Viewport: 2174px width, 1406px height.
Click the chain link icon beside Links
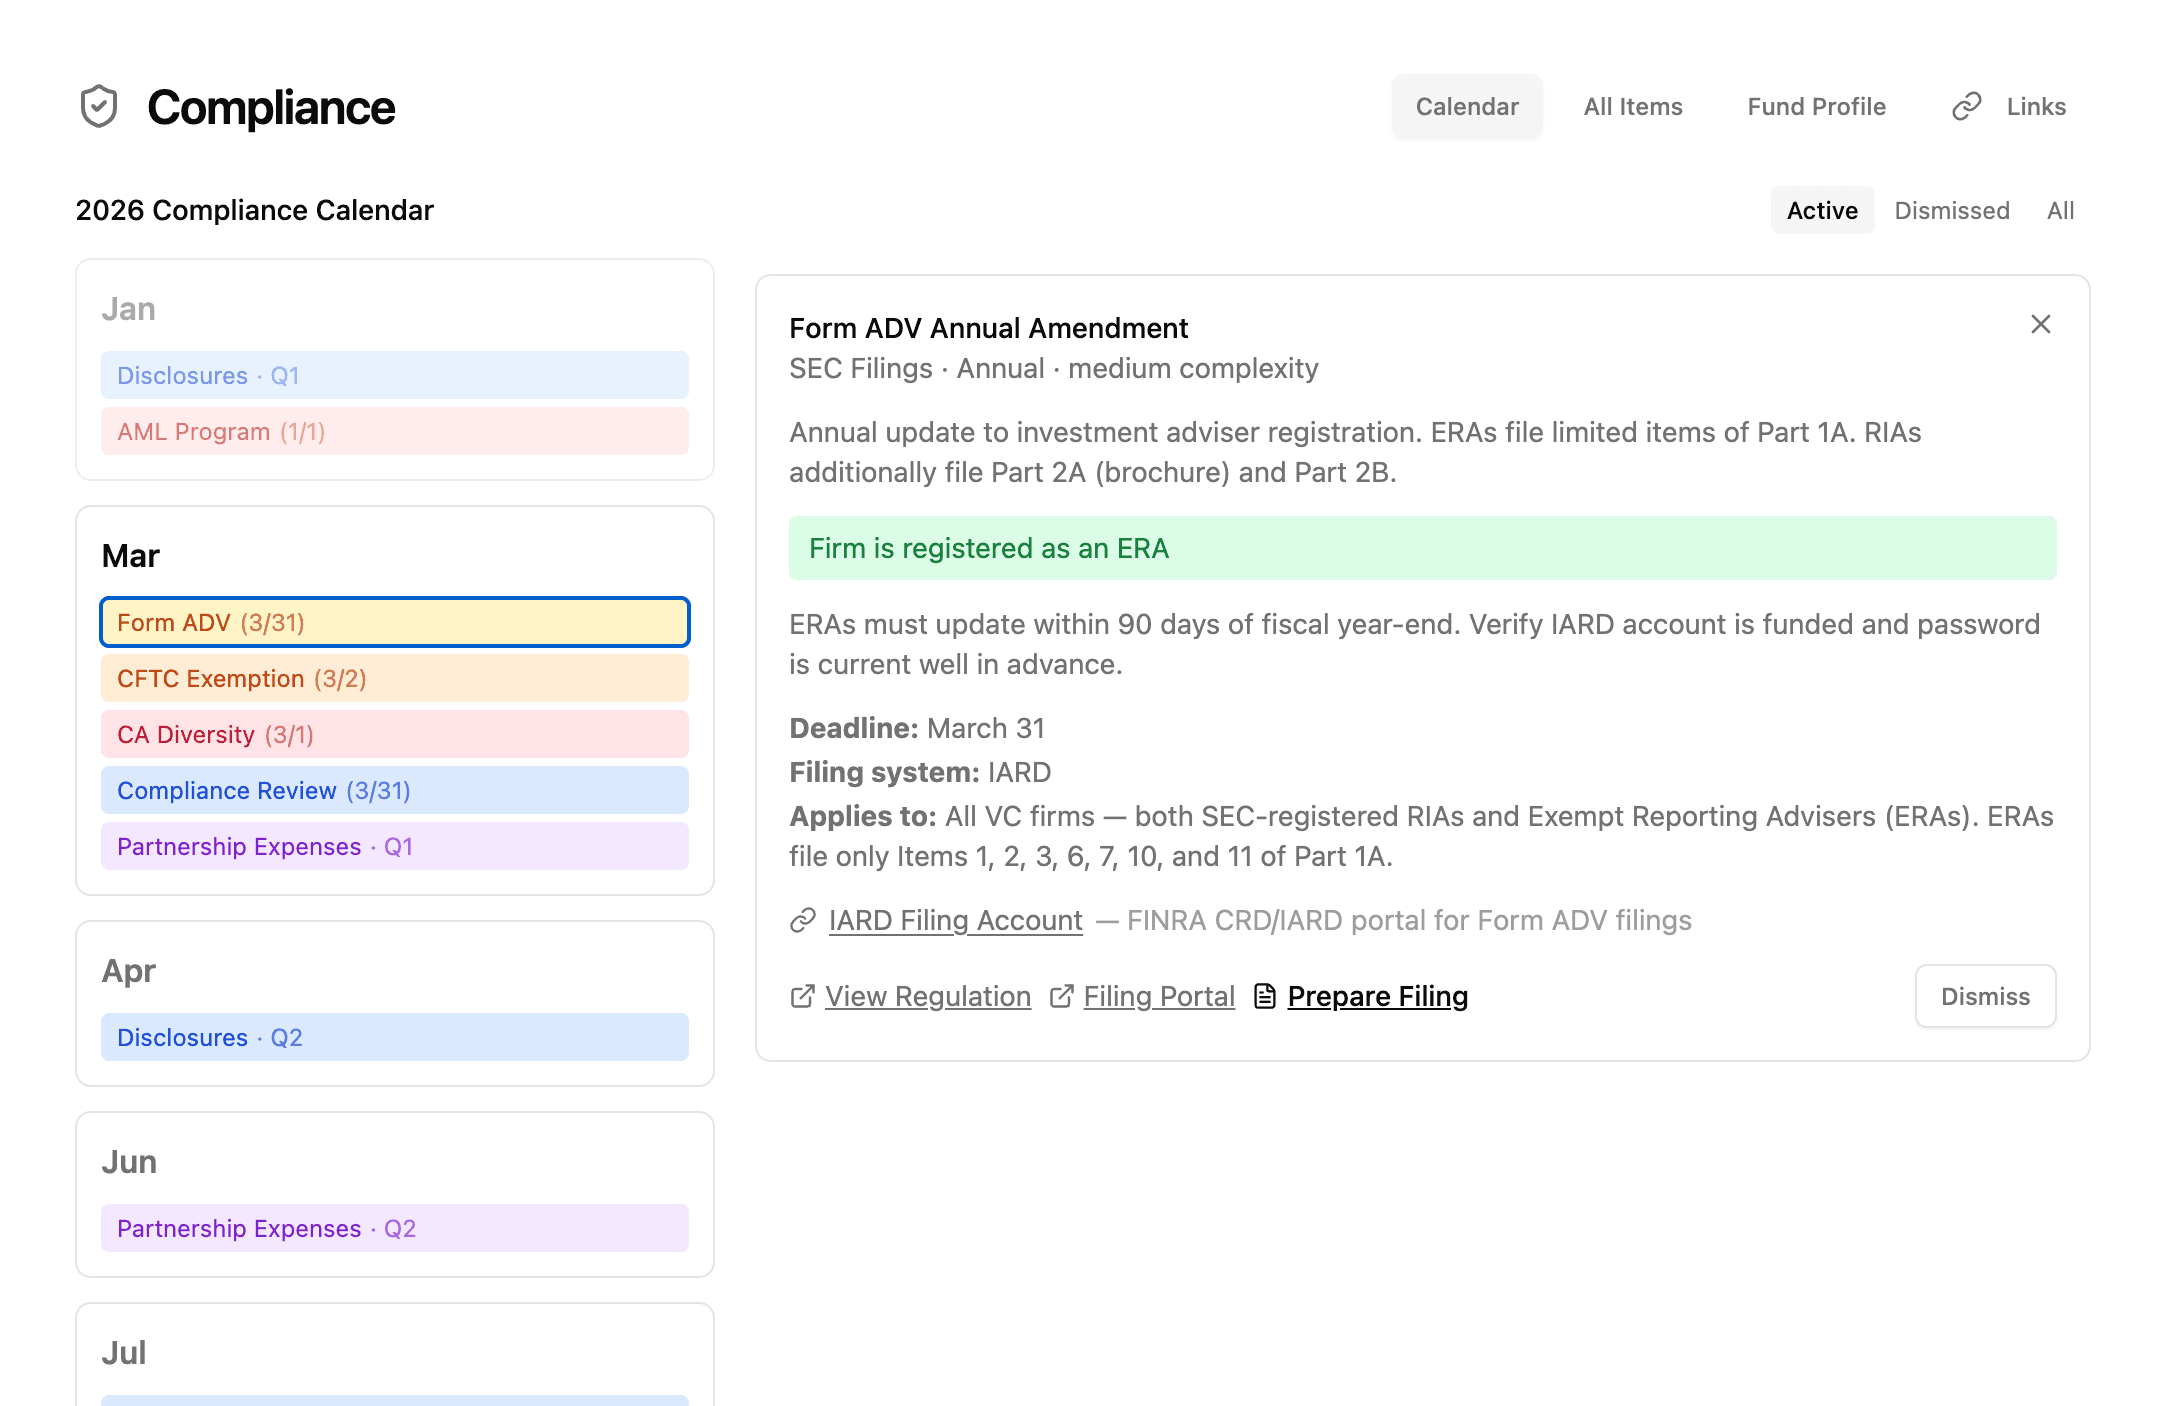pyautogui.click(x=1966, y=107)
